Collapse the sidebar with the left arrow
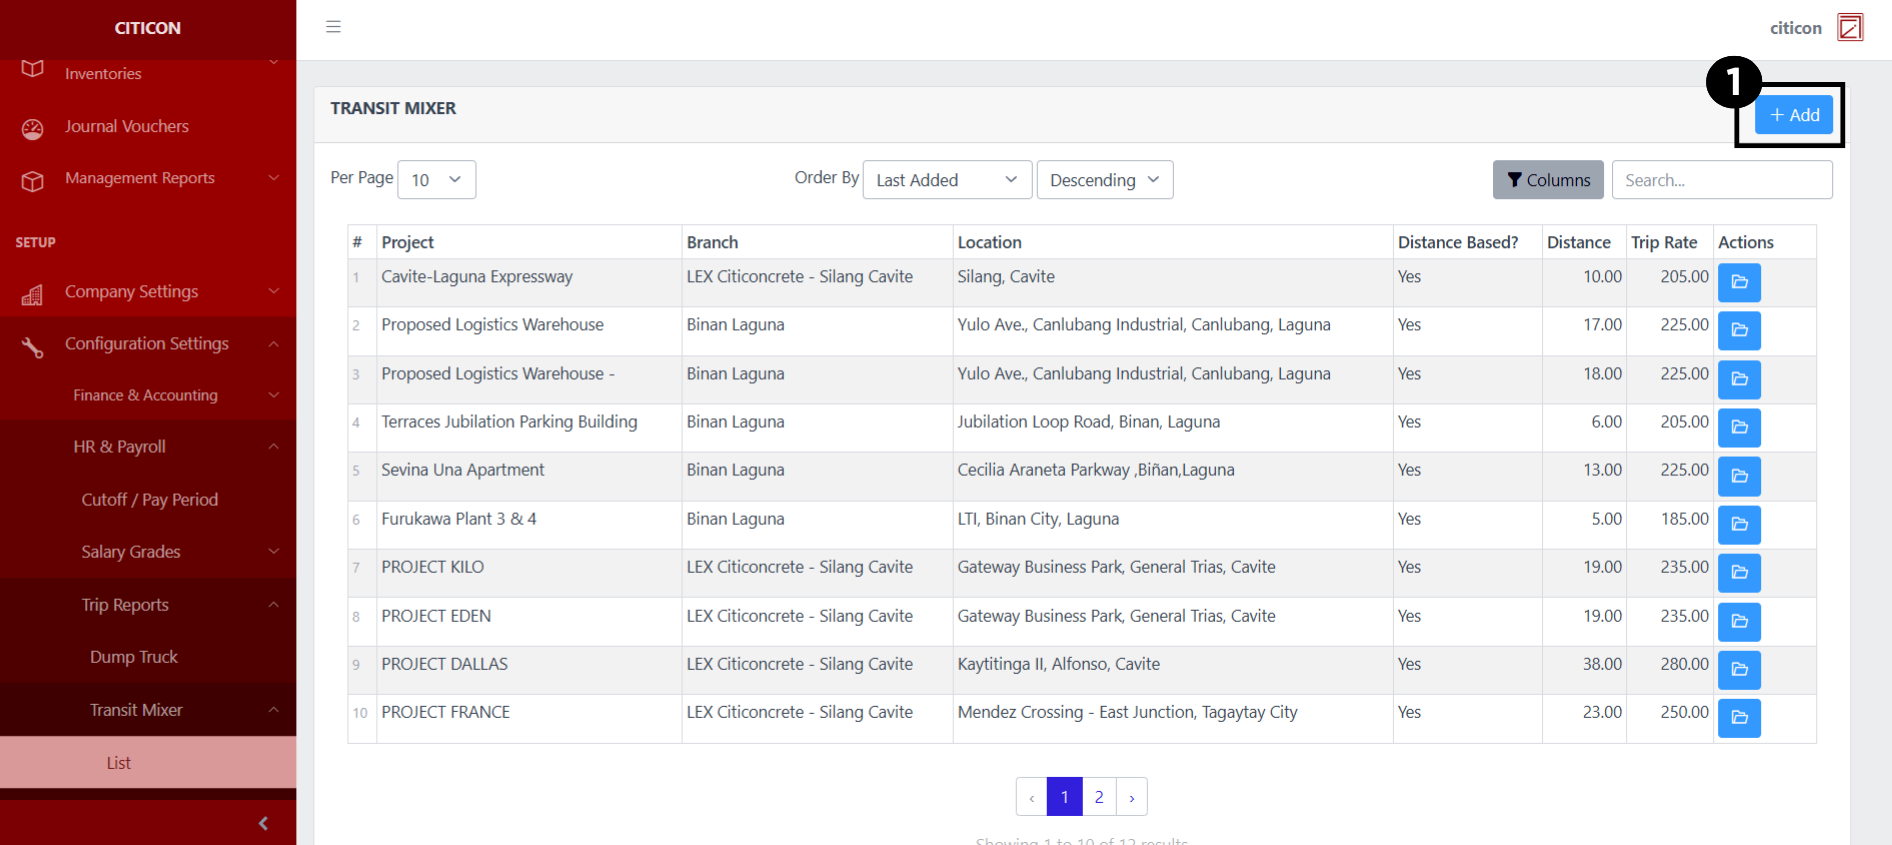The image size is (1892, 845). (x=263, y=823)
